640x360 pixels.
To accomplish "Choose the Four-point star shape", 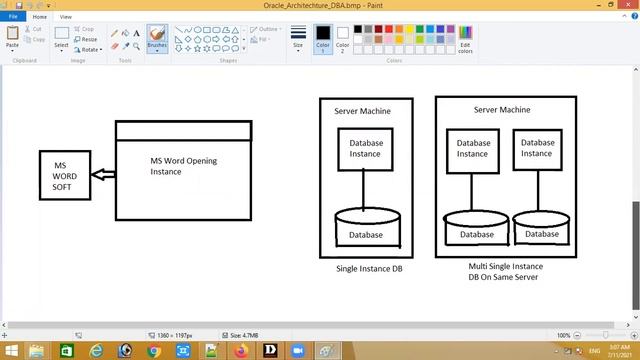I will pos(188,49).
